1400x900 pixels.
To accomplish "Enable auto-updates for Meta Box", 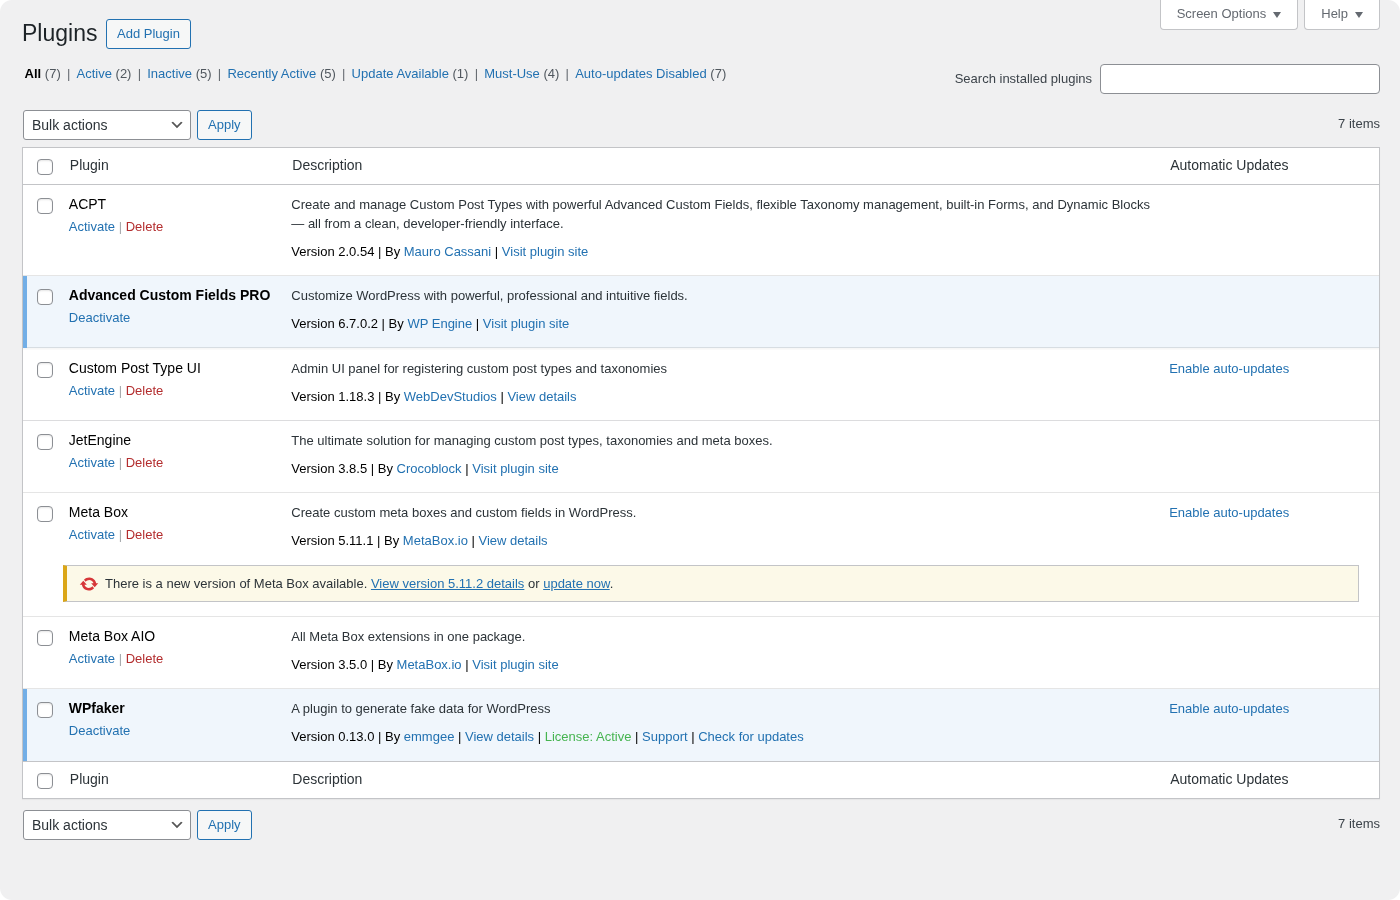I will pos(1229,512).
